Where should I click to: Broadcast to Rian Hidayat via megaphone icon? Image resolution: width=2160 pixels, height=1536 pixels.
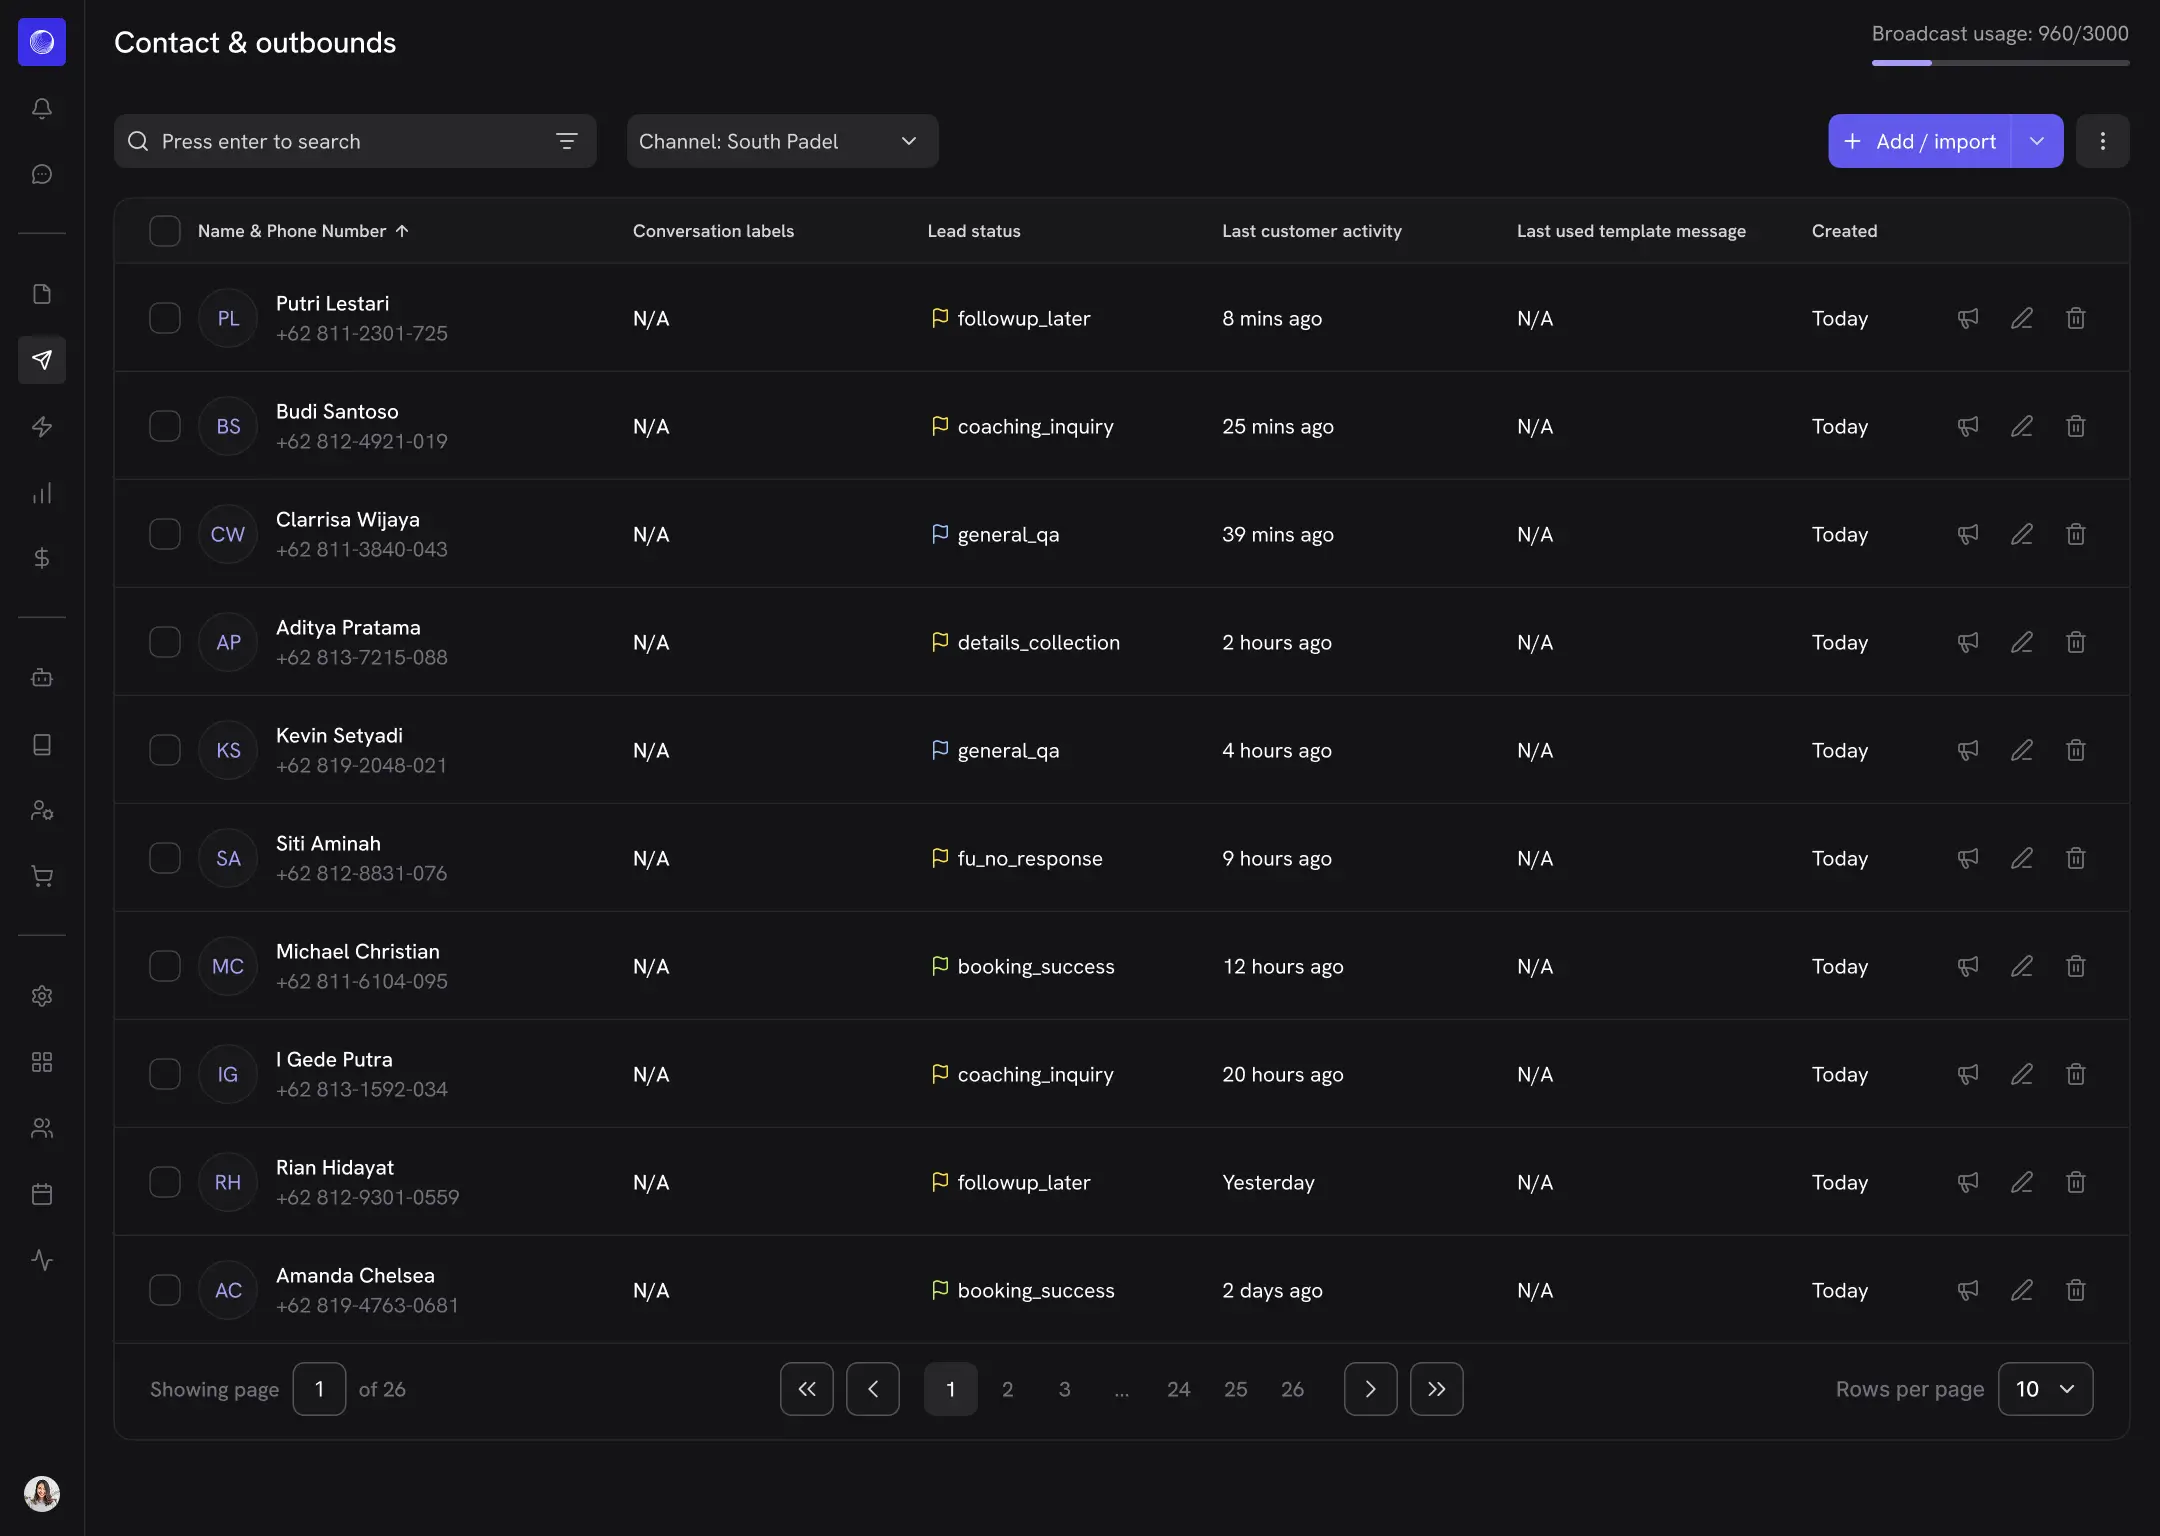coord(1968,1182)
